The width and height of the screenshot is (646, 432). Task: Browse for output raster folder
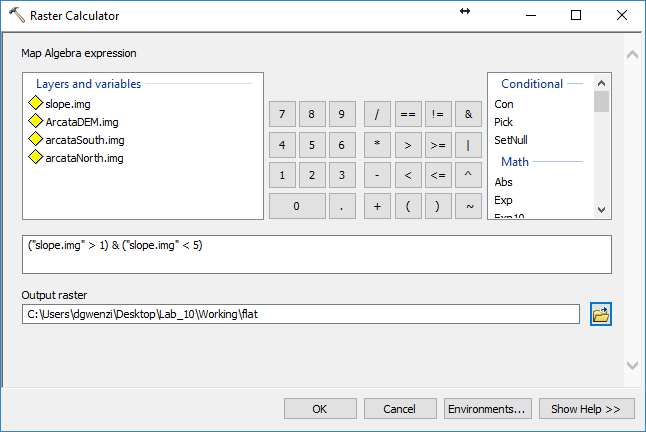coord(601,314)
